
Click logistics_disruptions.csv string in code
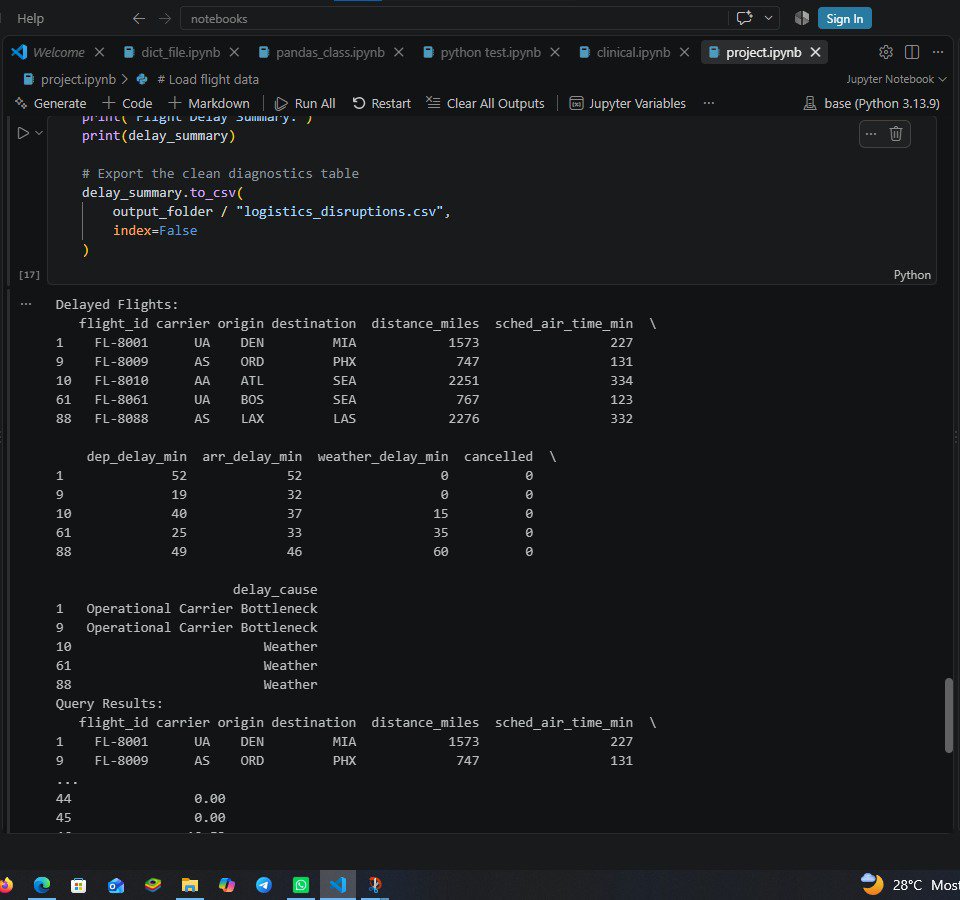[339, 212]
